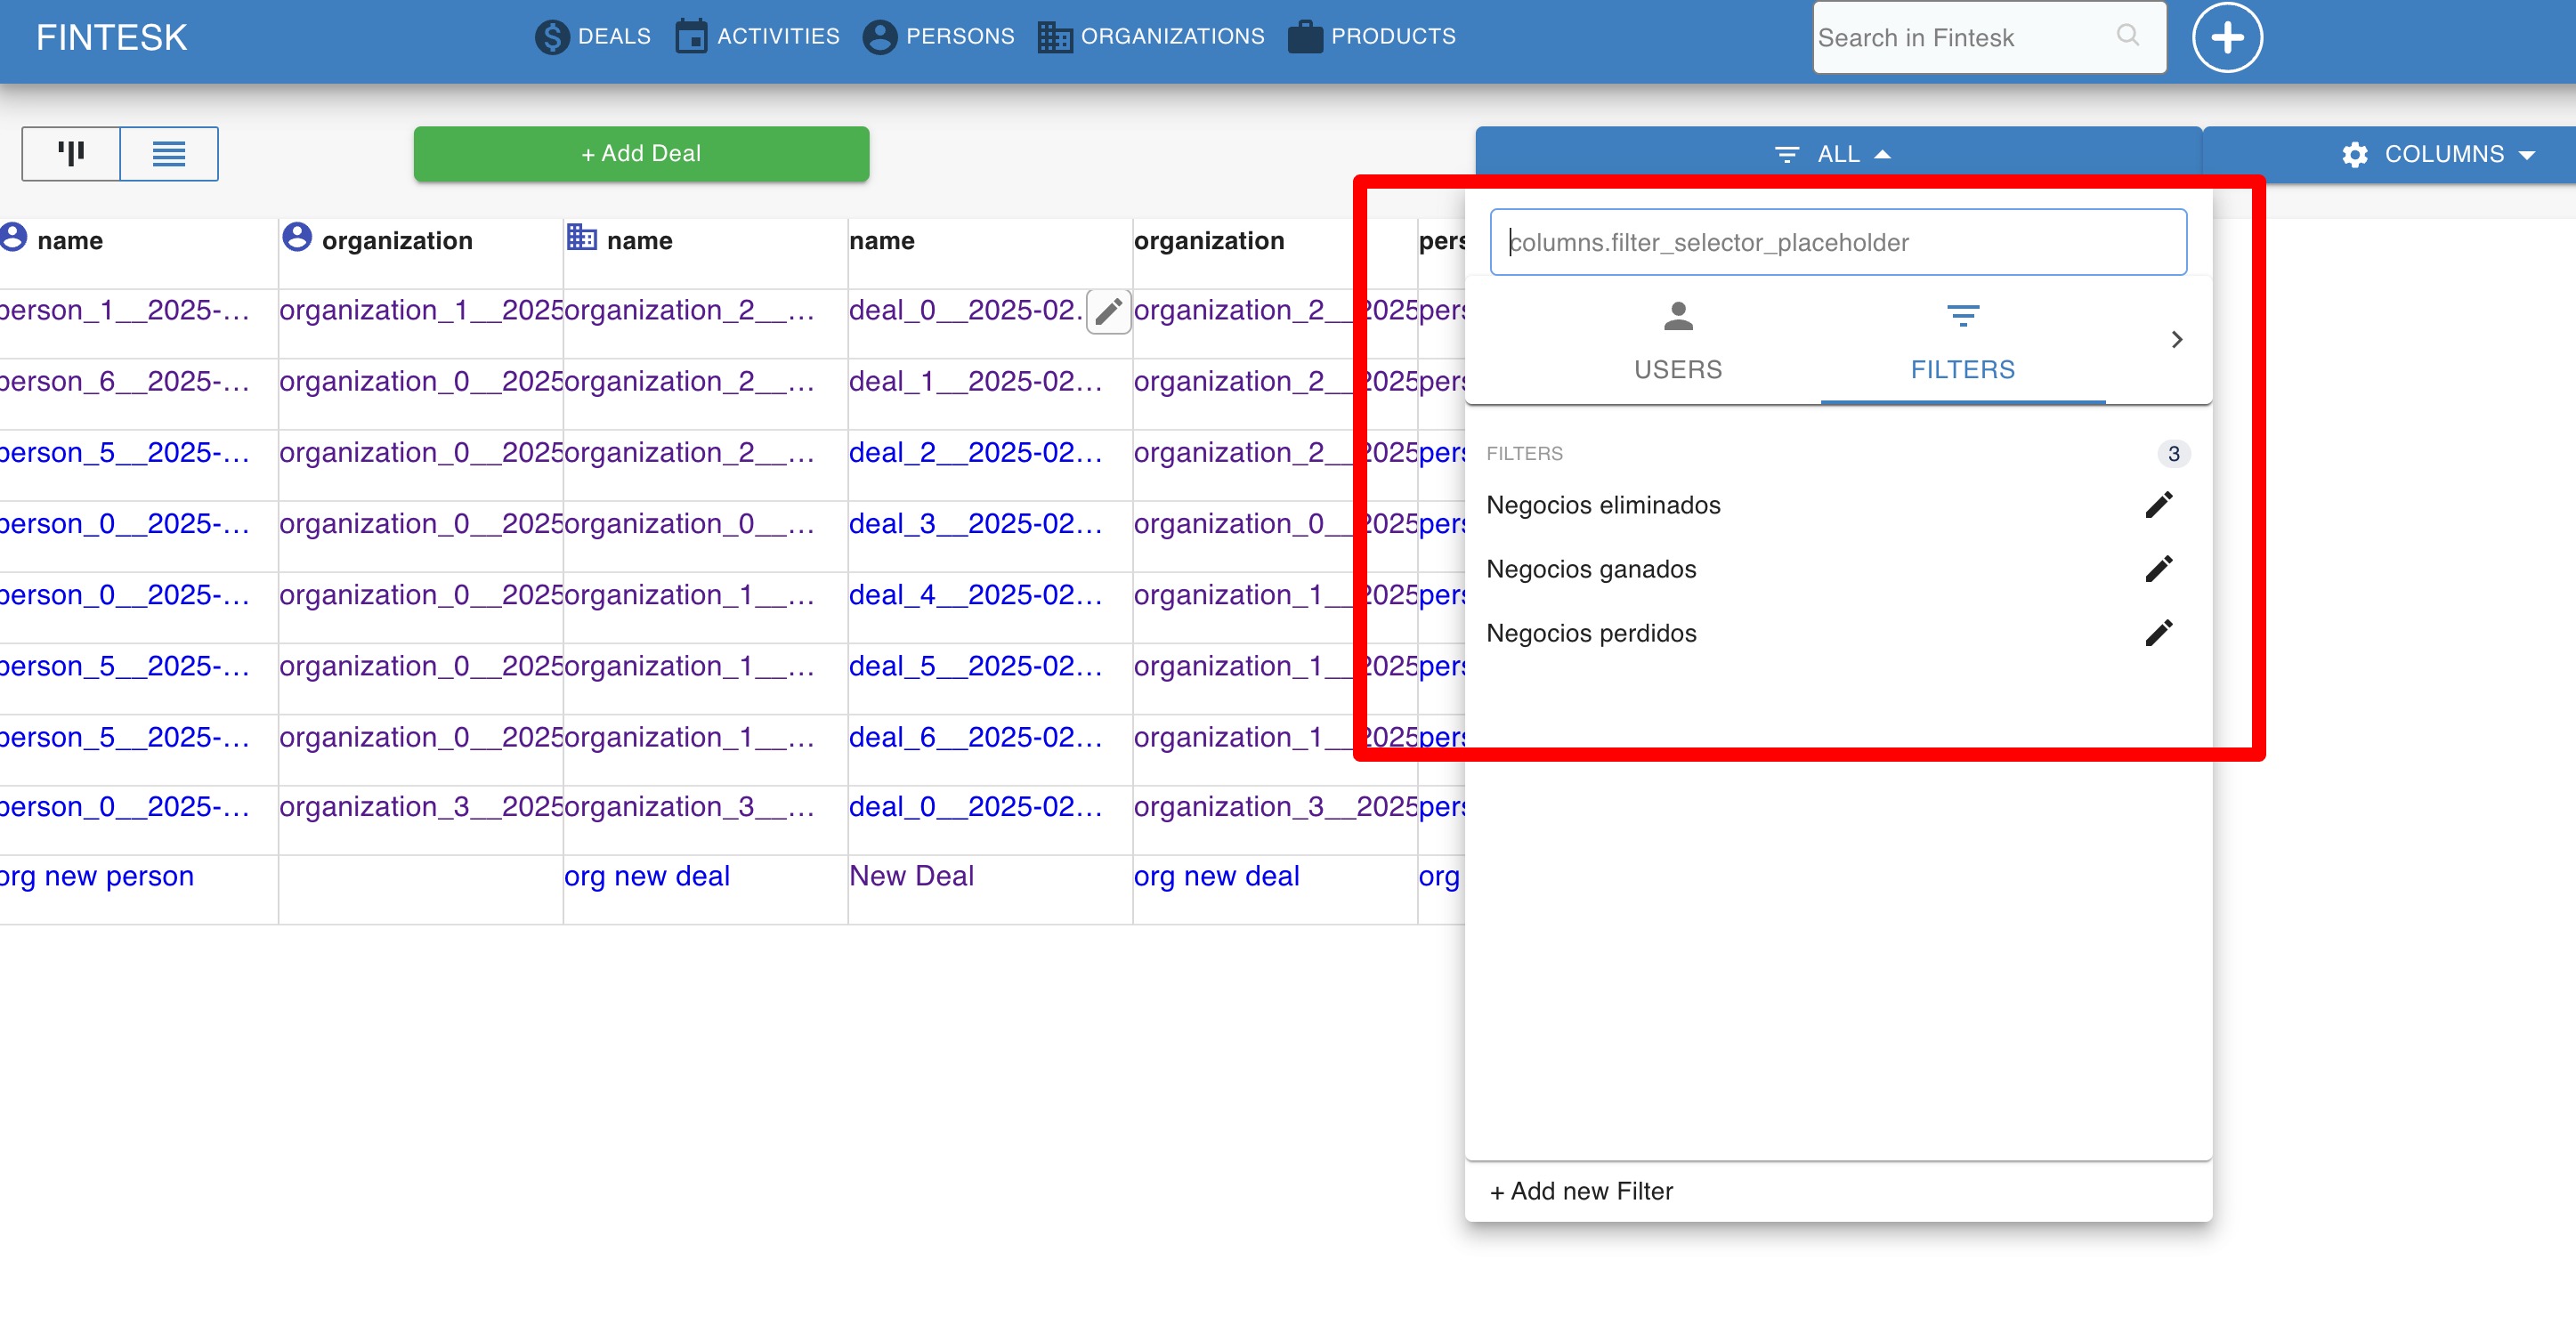Click the search magnifier icon

(x=2128, y=35)
